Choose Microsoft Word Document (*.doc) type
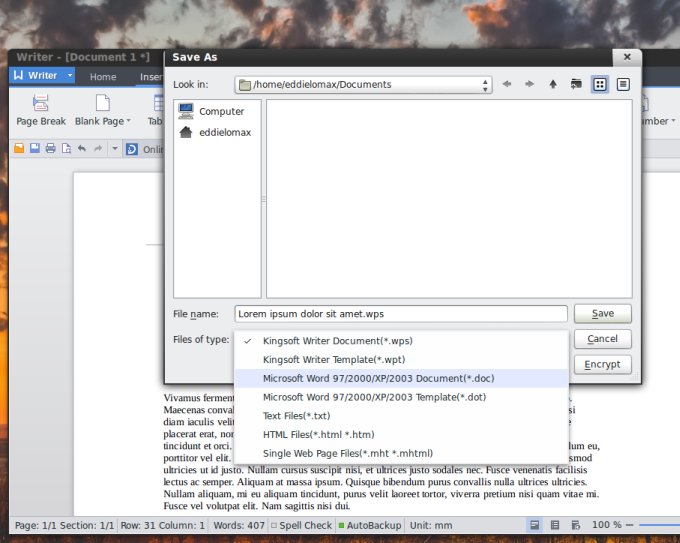Image resolution: width=680 pixels, height=543 pixels. click(401, 378)
